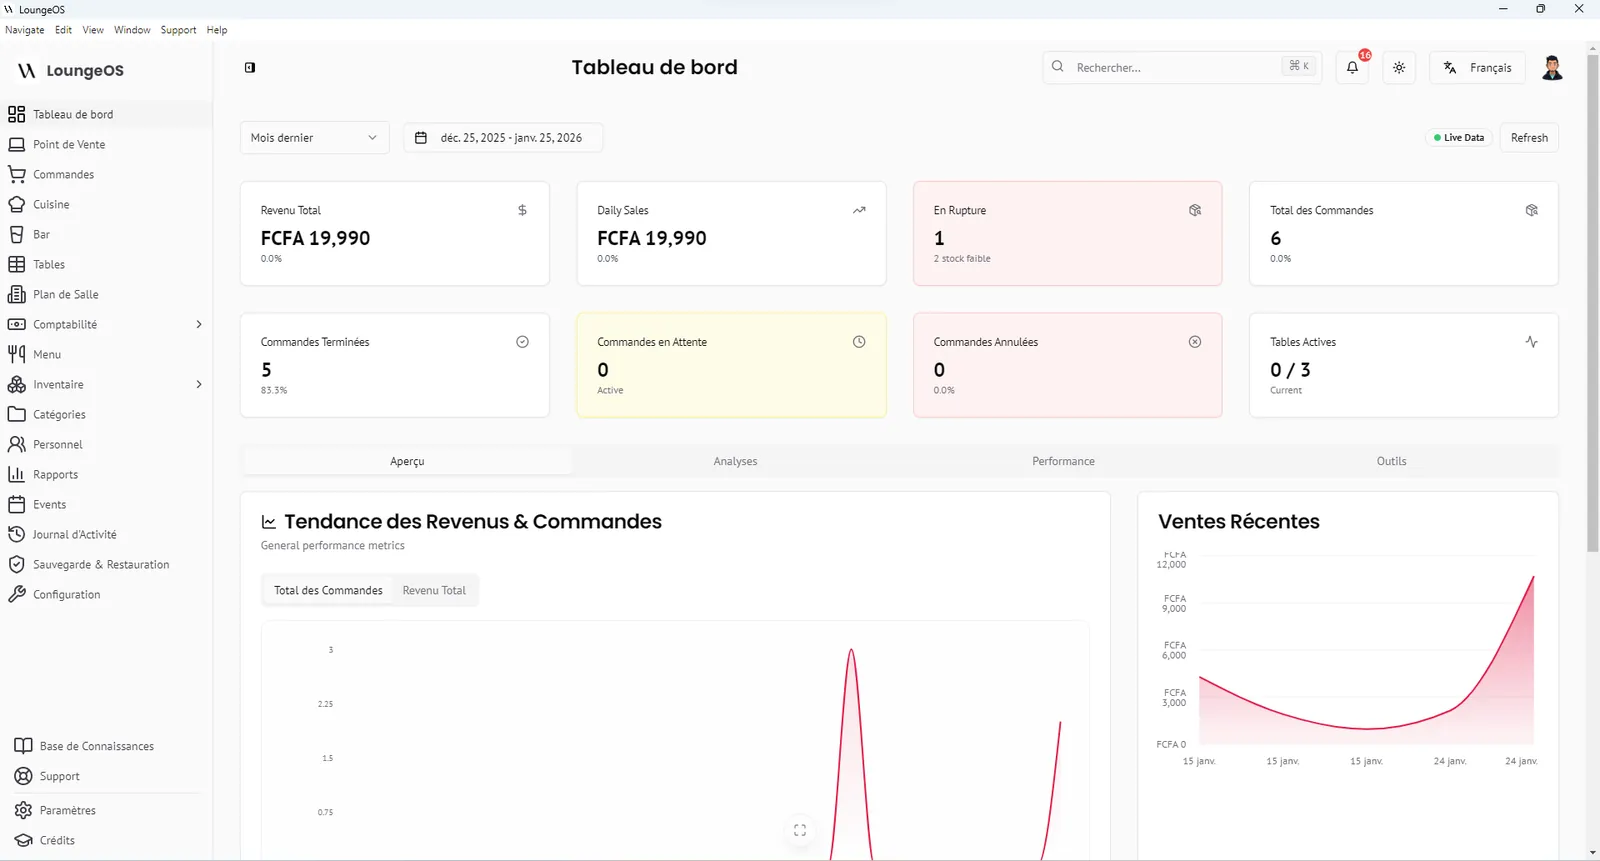Image resolution: width=1600 pixels, height=861 pixels.
Task: Open Bar glass icon in sidebar
Action: pyautogui.click(x=17, y=234)
